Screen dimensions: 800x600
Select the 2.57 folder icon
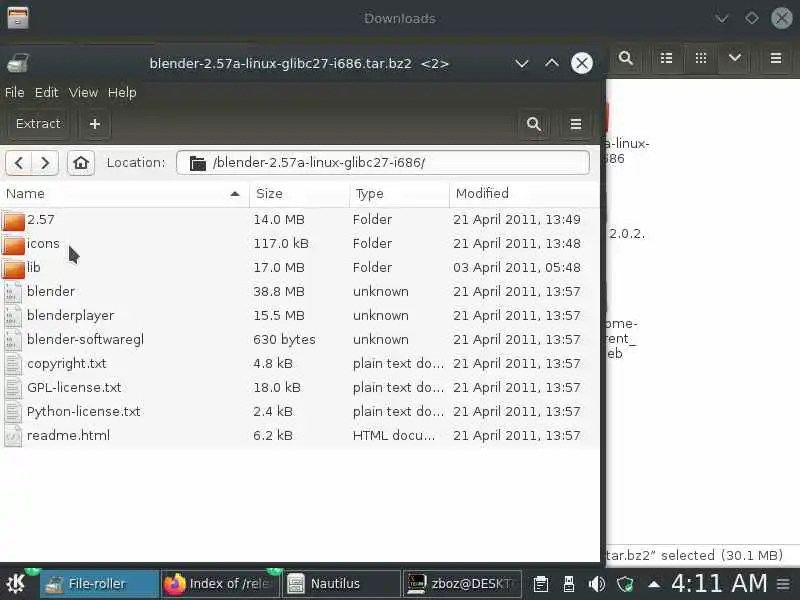tap(13, 220)
